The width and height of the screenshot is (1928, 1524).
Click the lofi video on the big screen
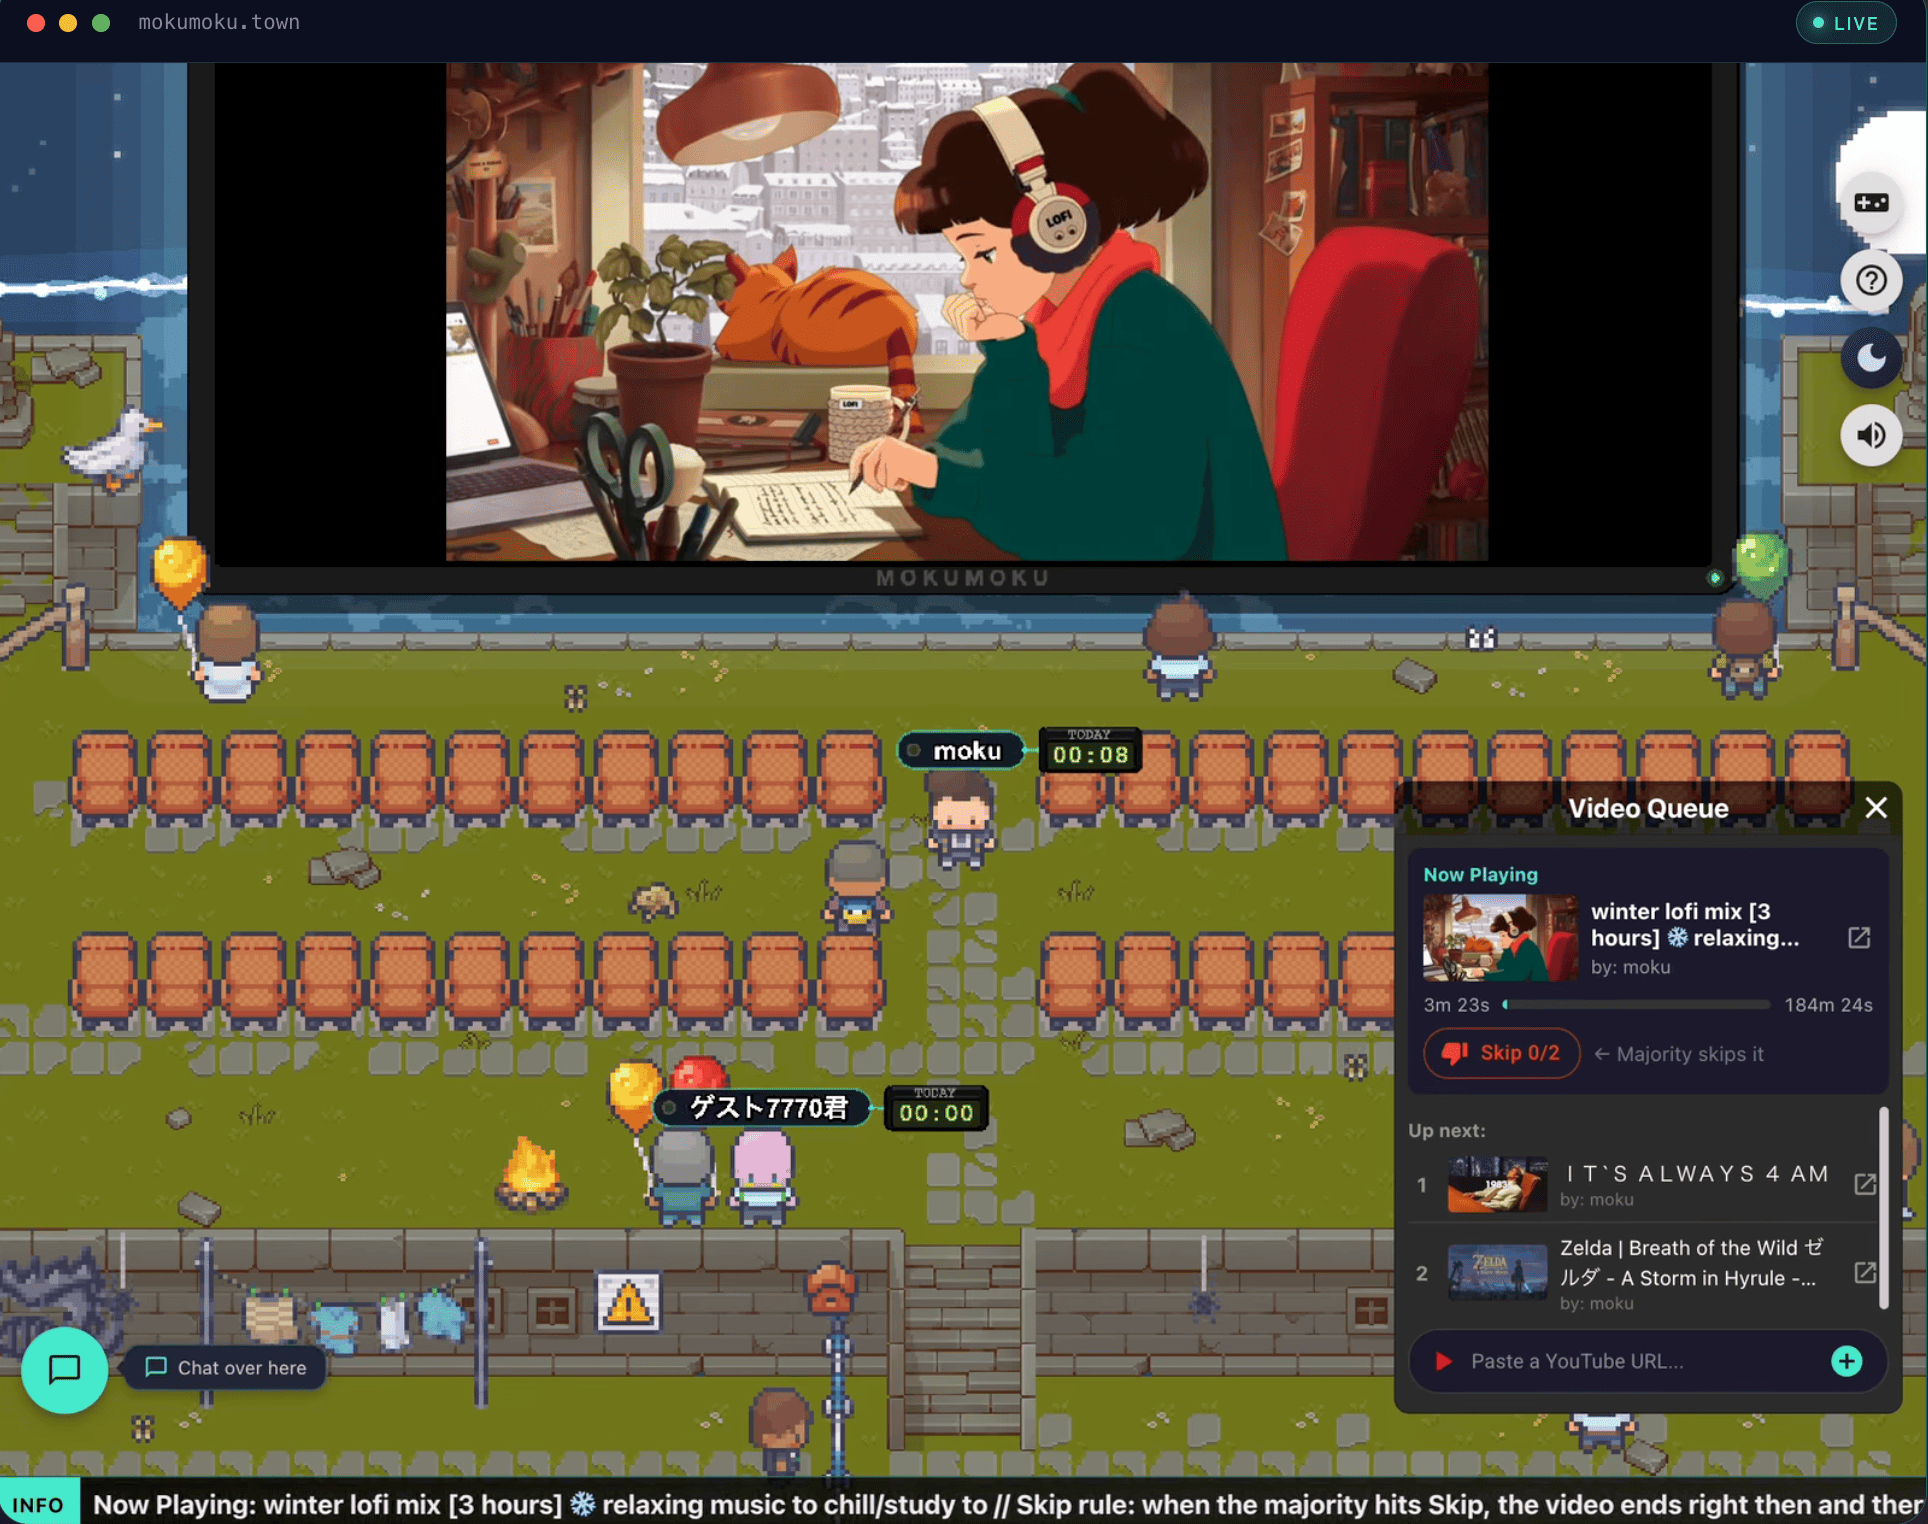[x=966, y=311]
